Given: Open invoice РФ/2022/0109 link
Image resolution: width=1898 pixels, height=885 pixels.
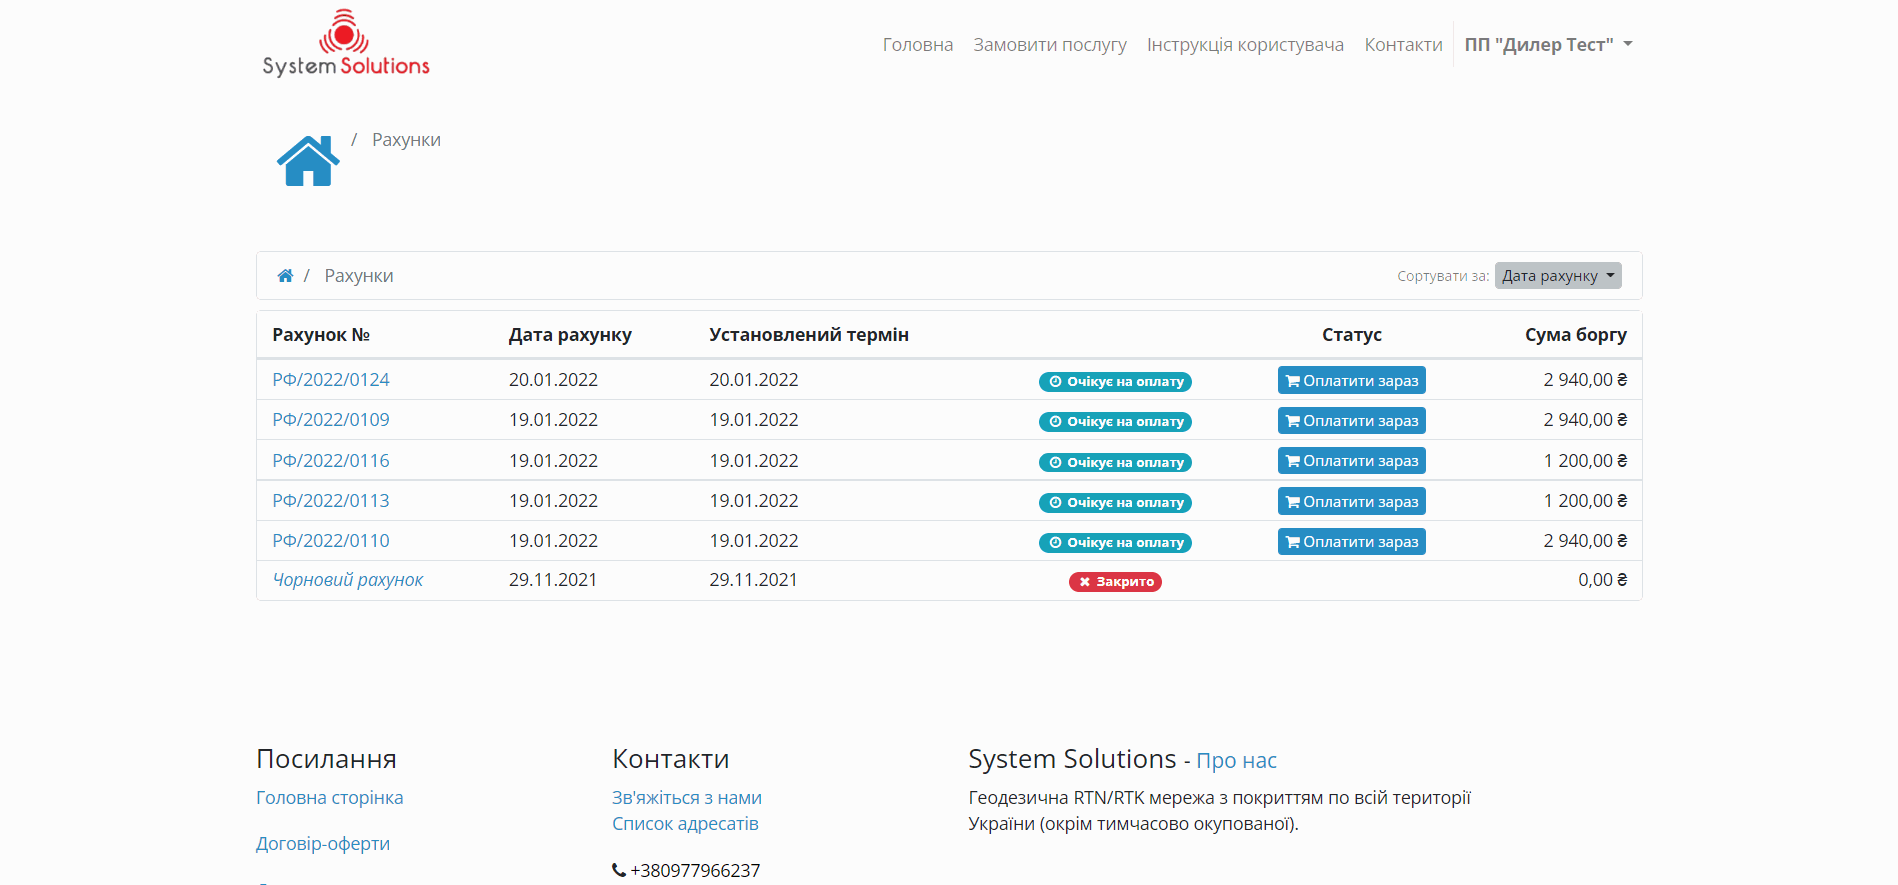Looking at the screenshot, I should (331, 420).
